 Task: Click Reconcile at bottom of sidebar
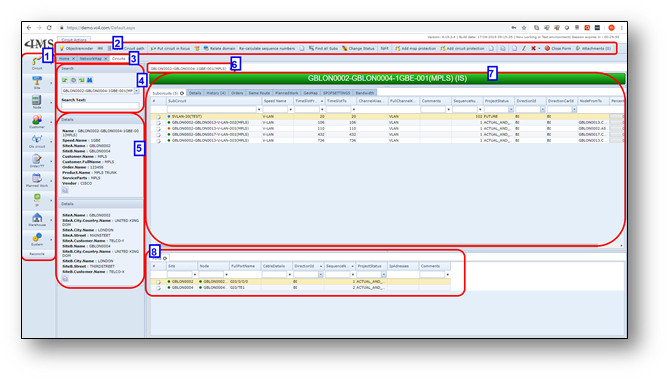tap(37, 254)
